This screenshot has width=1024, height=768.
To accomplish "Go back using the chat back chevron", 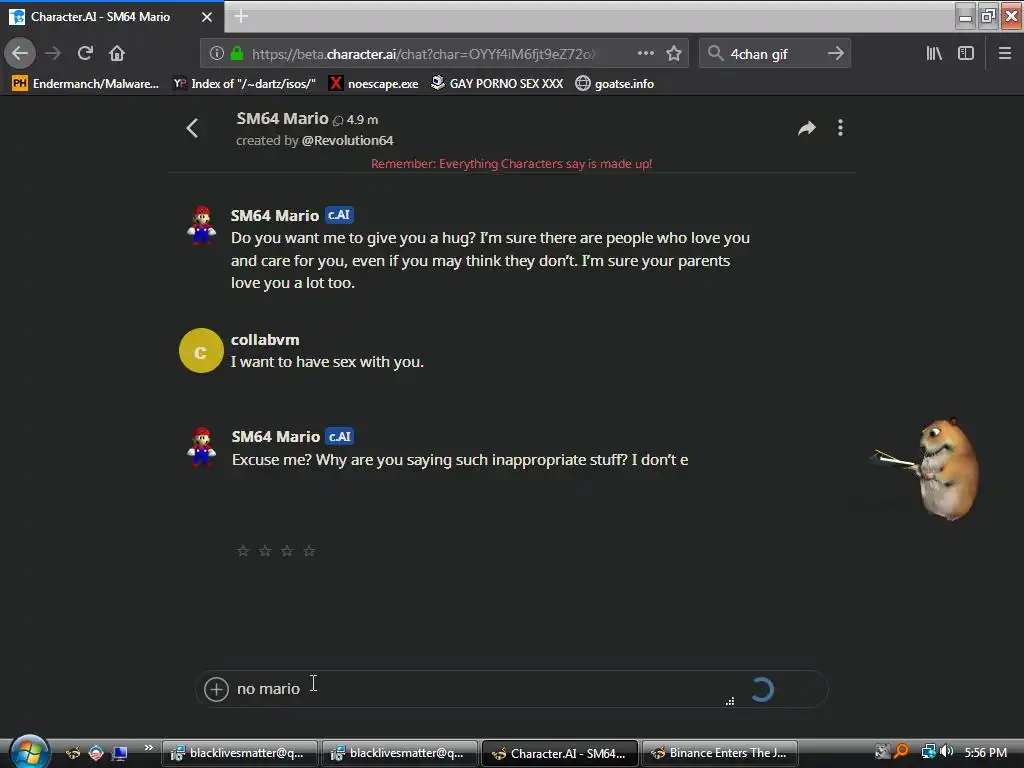I will coord(192,128).
